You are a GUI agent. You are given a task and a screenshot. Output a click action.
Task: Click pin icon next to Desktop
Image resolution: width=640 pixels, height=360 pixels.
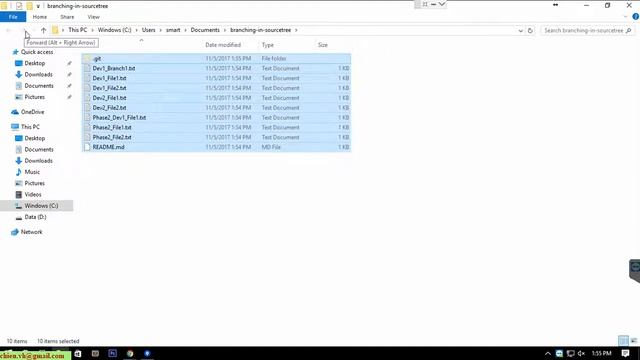coord(69,63)
